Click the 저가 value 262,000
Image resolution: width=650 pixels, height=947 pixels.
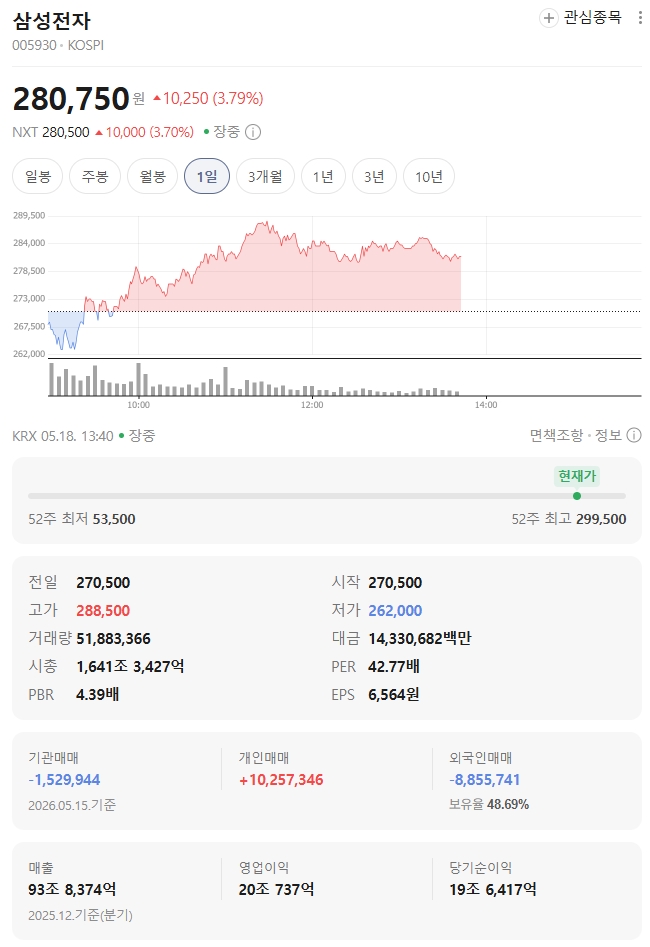coord(395,611)
